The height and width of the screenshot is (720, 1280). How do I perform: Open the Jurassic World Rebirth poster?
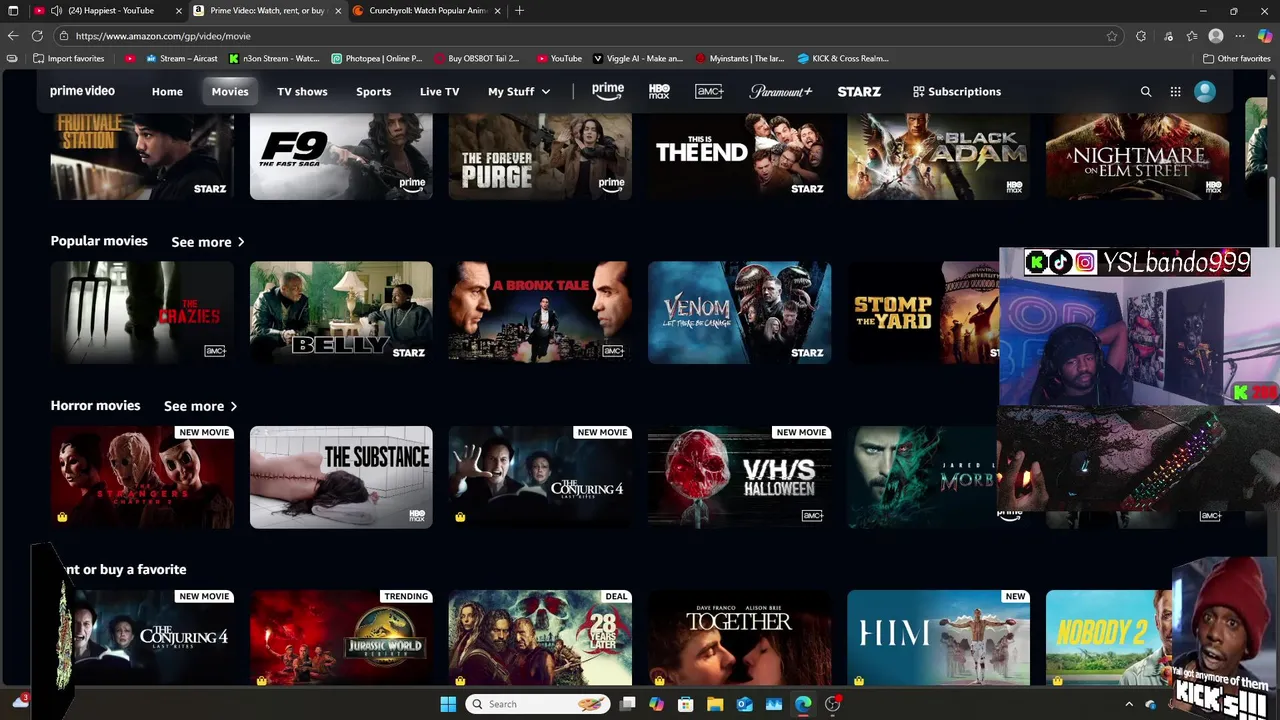(x=341, y=638)
